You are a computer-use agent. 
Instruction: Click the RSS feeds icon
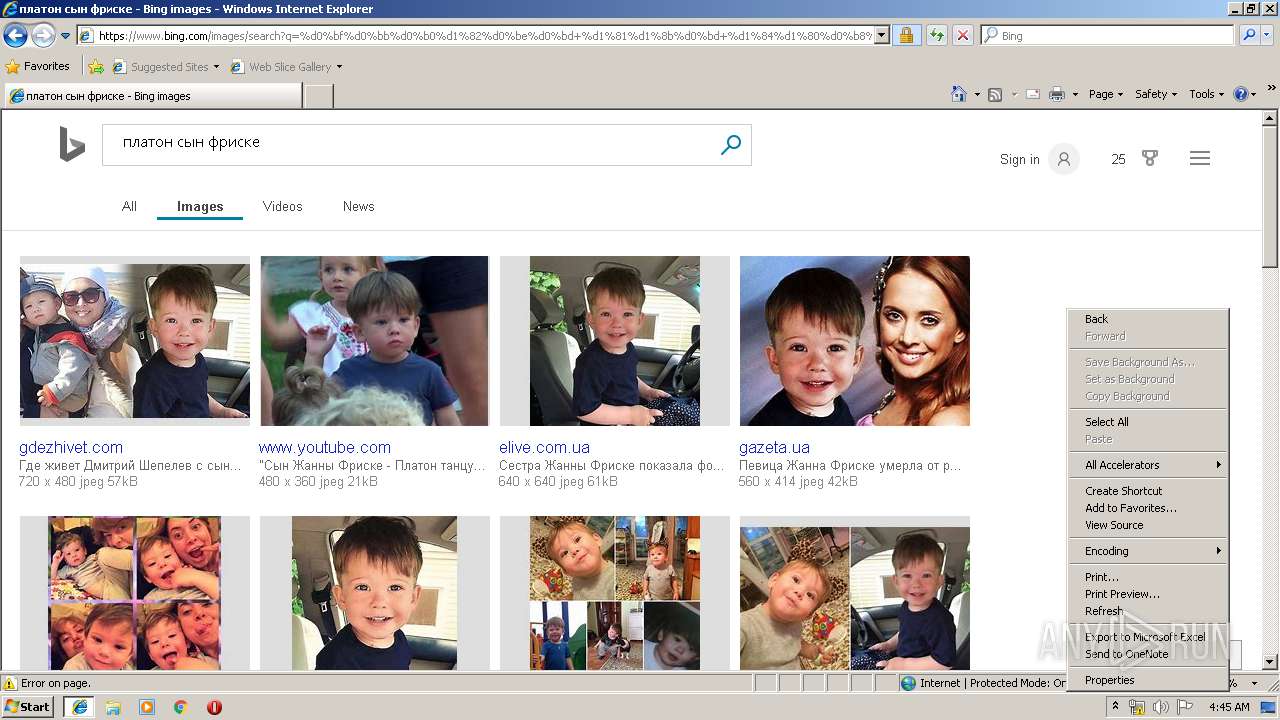(x=995, y=94)
